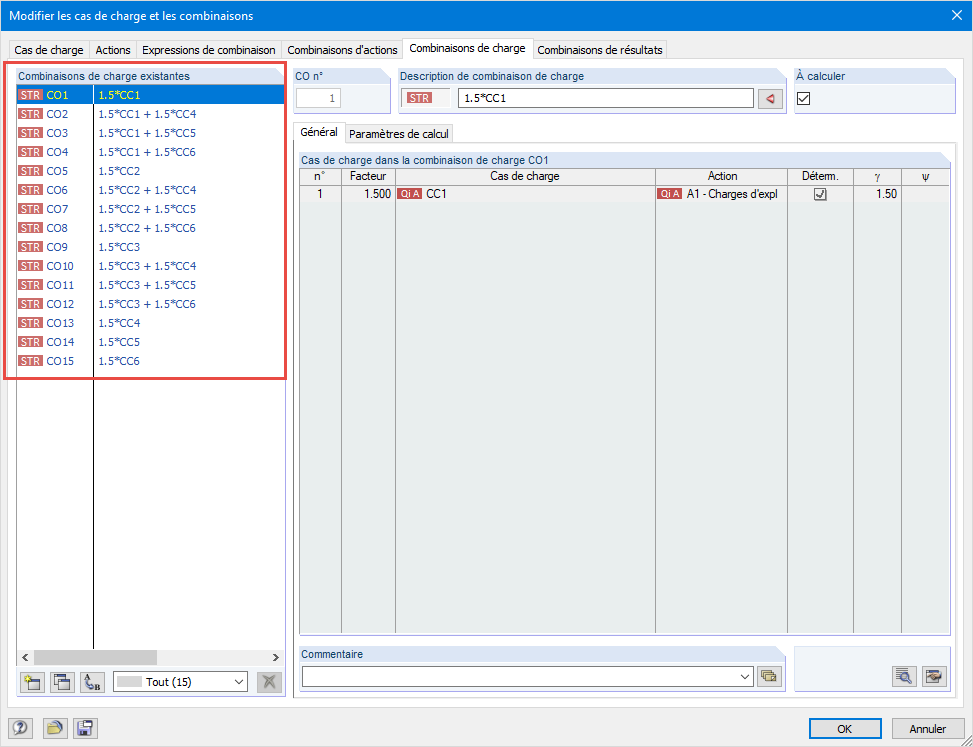
Task: Select combination CO12 row
Action: coord(151,304)
